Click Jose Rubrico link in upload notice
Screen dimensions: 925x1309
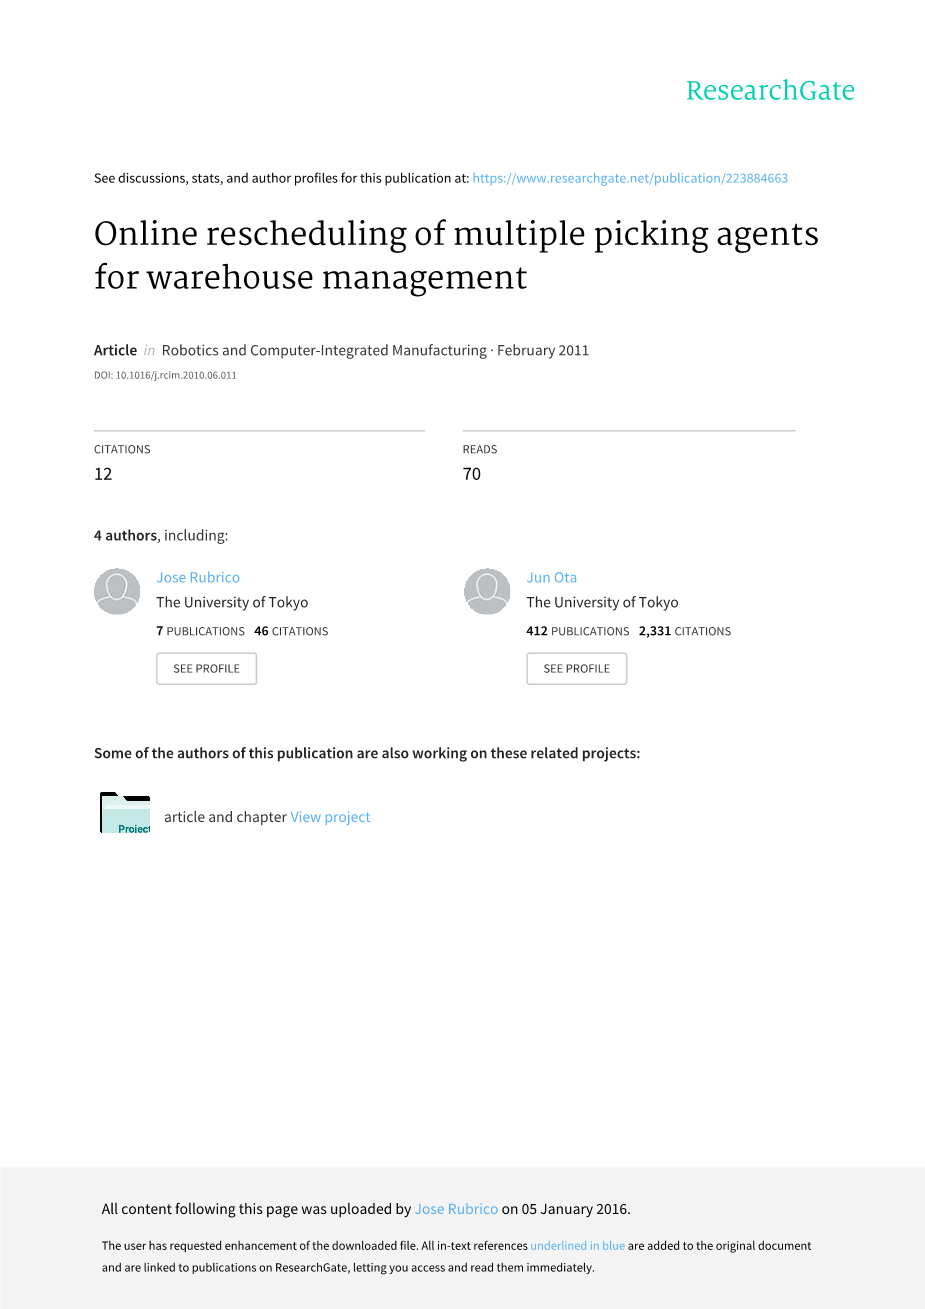(x=456, y=1209)
